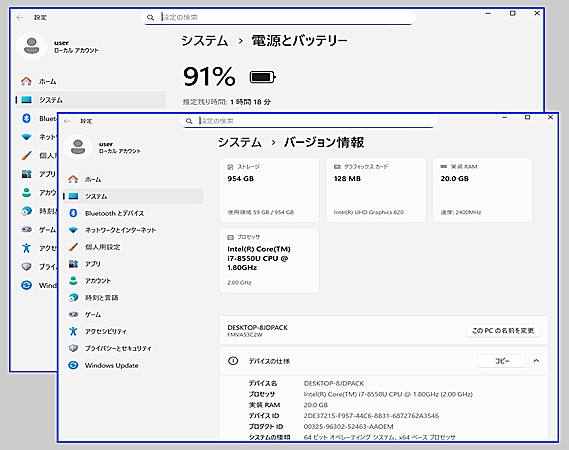Image resolution: width=569 pixels, height=450 pixels.
Task: Select システム in front window sidebar
Action: (x=133, y=196)
